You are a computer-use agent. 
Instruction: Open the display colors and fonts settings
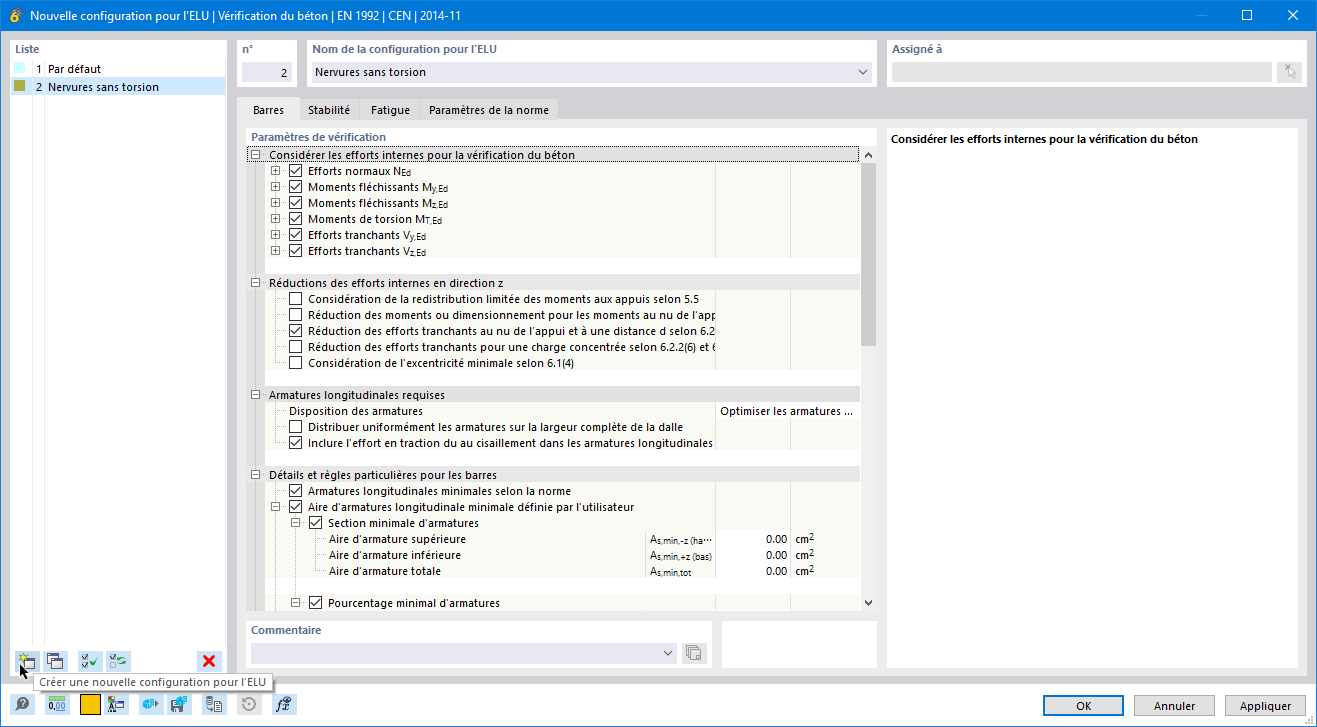[117, 704]
